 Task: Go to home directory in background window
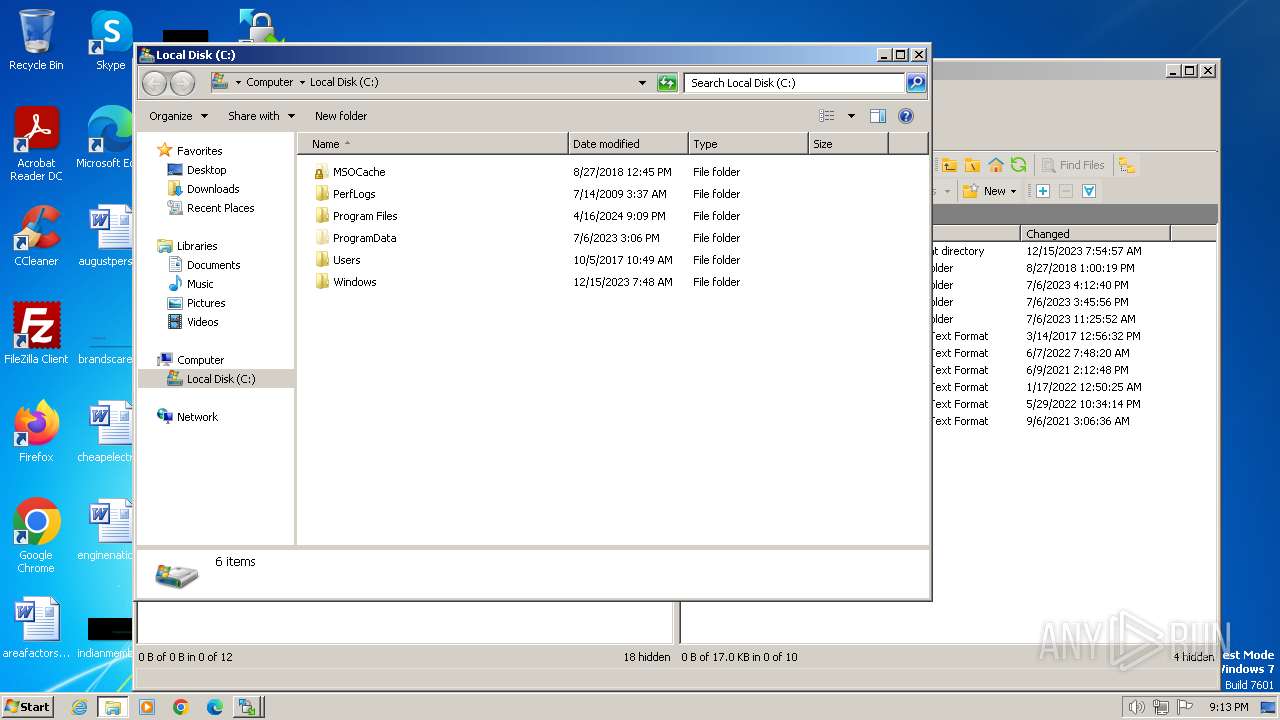pyautogui.click(x=996, y=165)
